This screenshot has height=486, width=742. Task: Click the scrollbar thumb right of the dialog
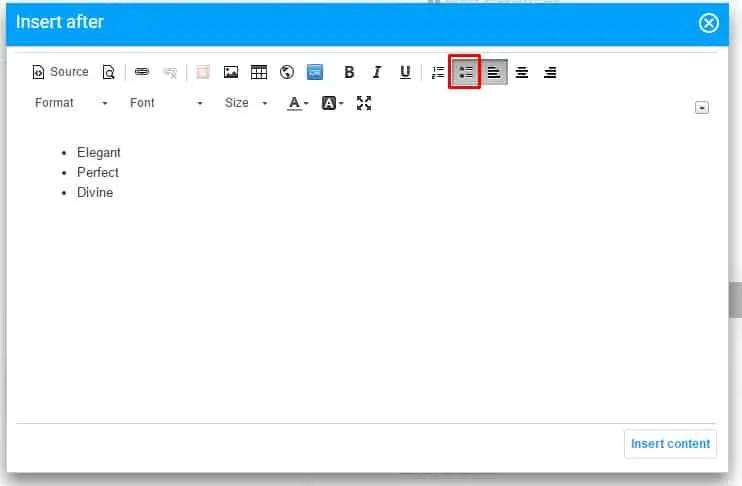tap(735, 300)
